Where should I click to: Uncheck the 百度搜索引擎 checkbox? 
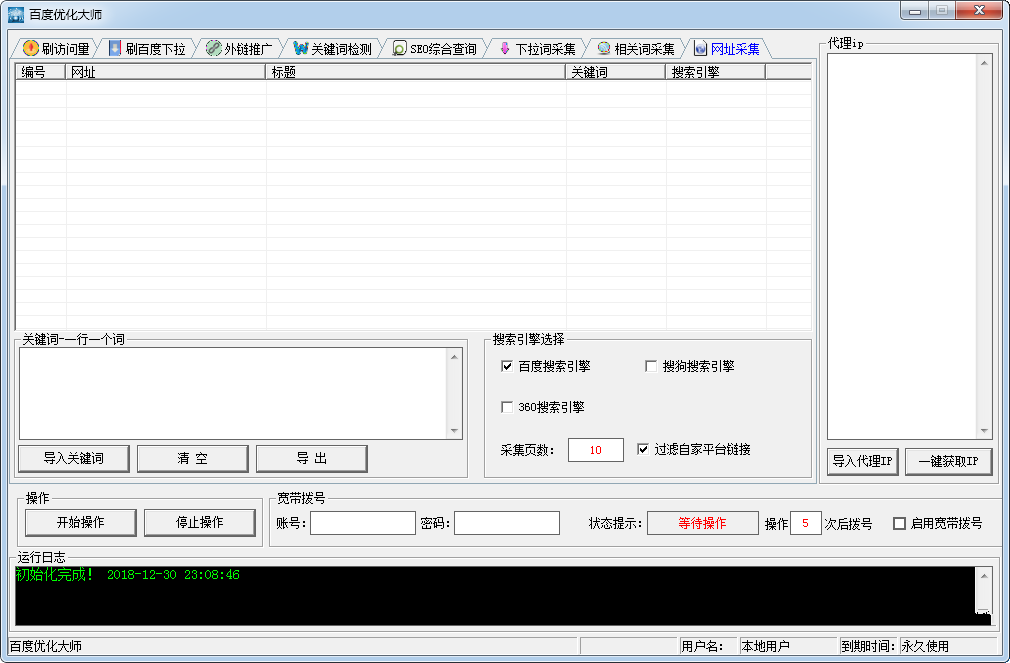tap(507, 366)
